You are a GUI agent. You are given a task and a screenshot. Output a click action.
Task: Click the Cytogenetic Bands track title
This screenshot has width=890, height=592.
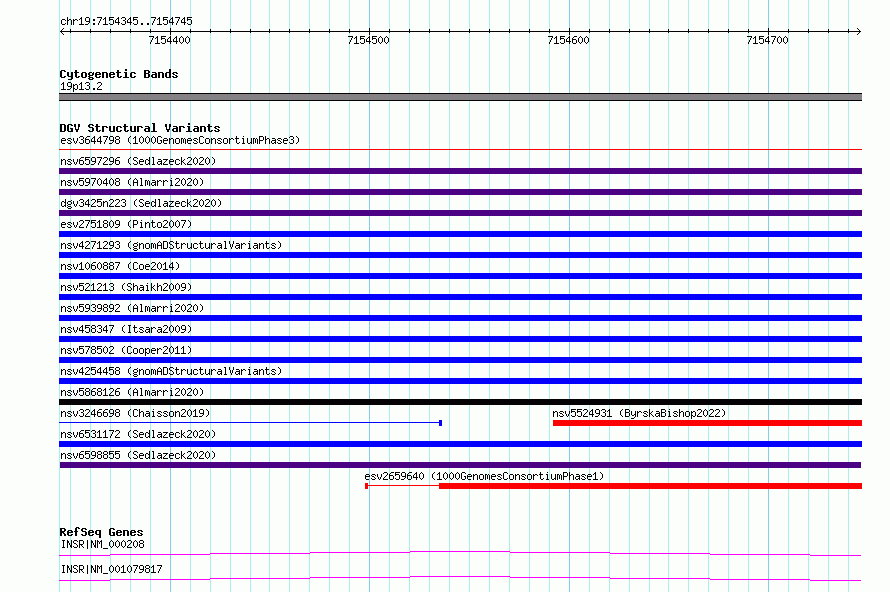pyautogui.click(x=119, y=74)
